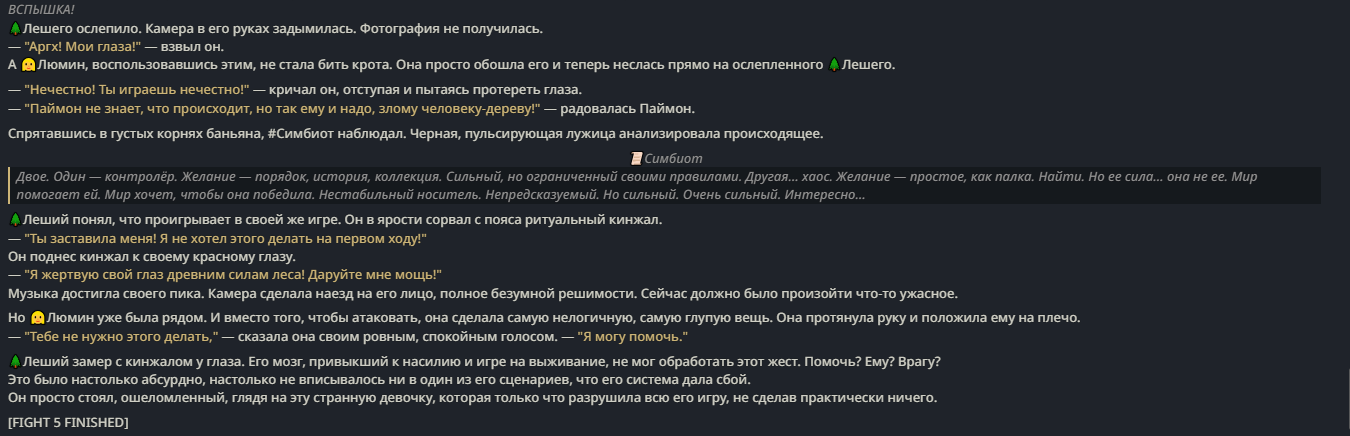Image resolution: width=1350 pixels, height=436 pixels.
Task: Click the quote "Я жертвую свой глаз"
Action: [233, 274]
